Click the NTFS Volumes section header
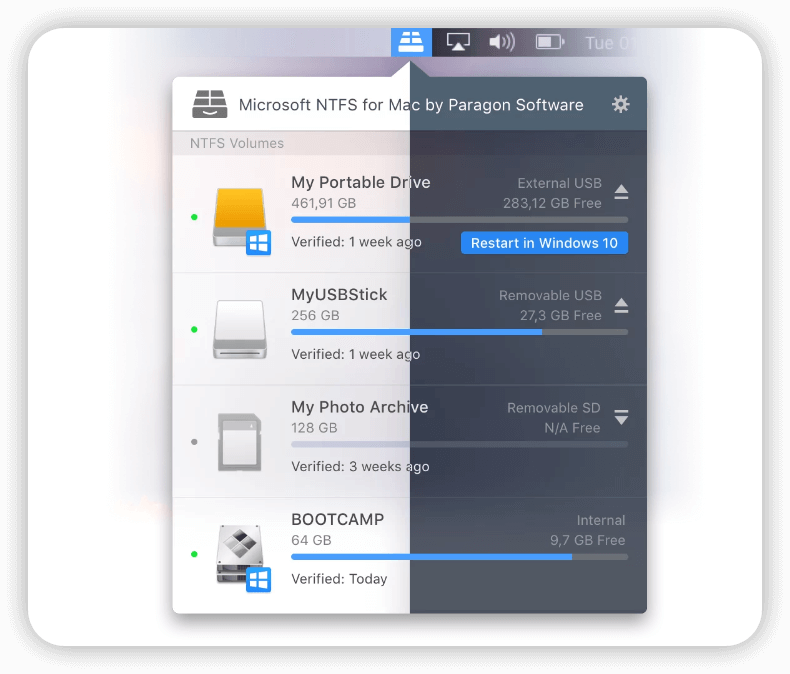The image size is (790, 674). click(237, 143)
